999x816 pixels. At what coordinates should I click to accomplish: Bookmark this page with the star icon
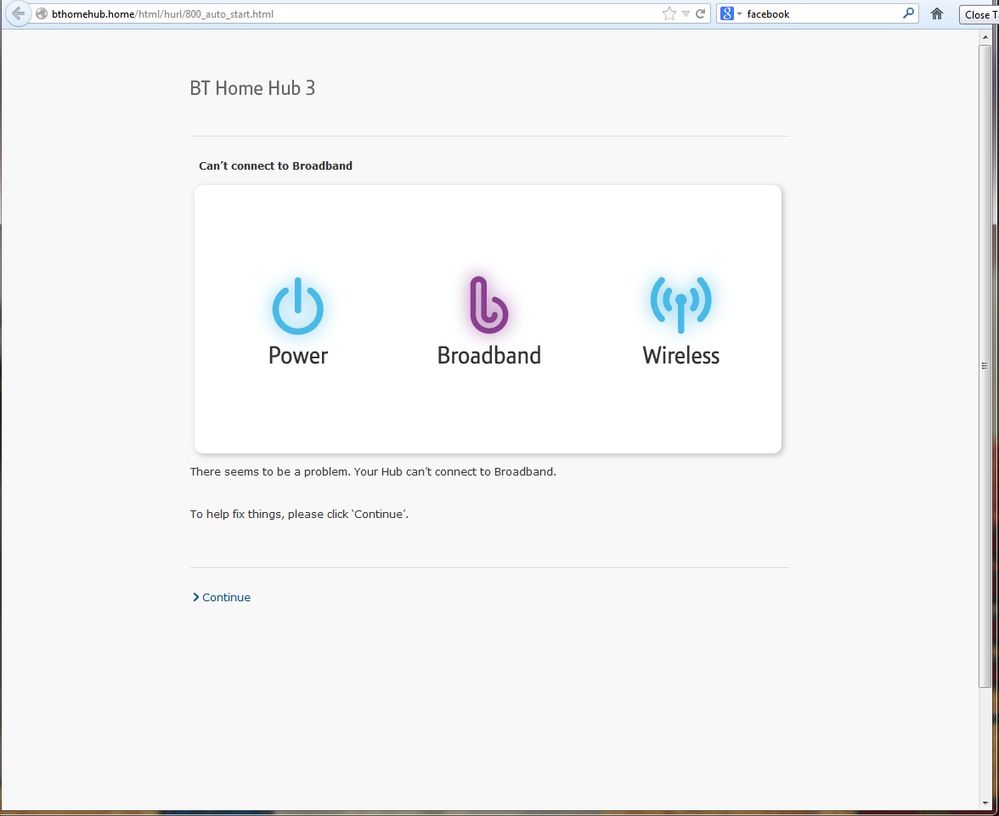[669, 13]
